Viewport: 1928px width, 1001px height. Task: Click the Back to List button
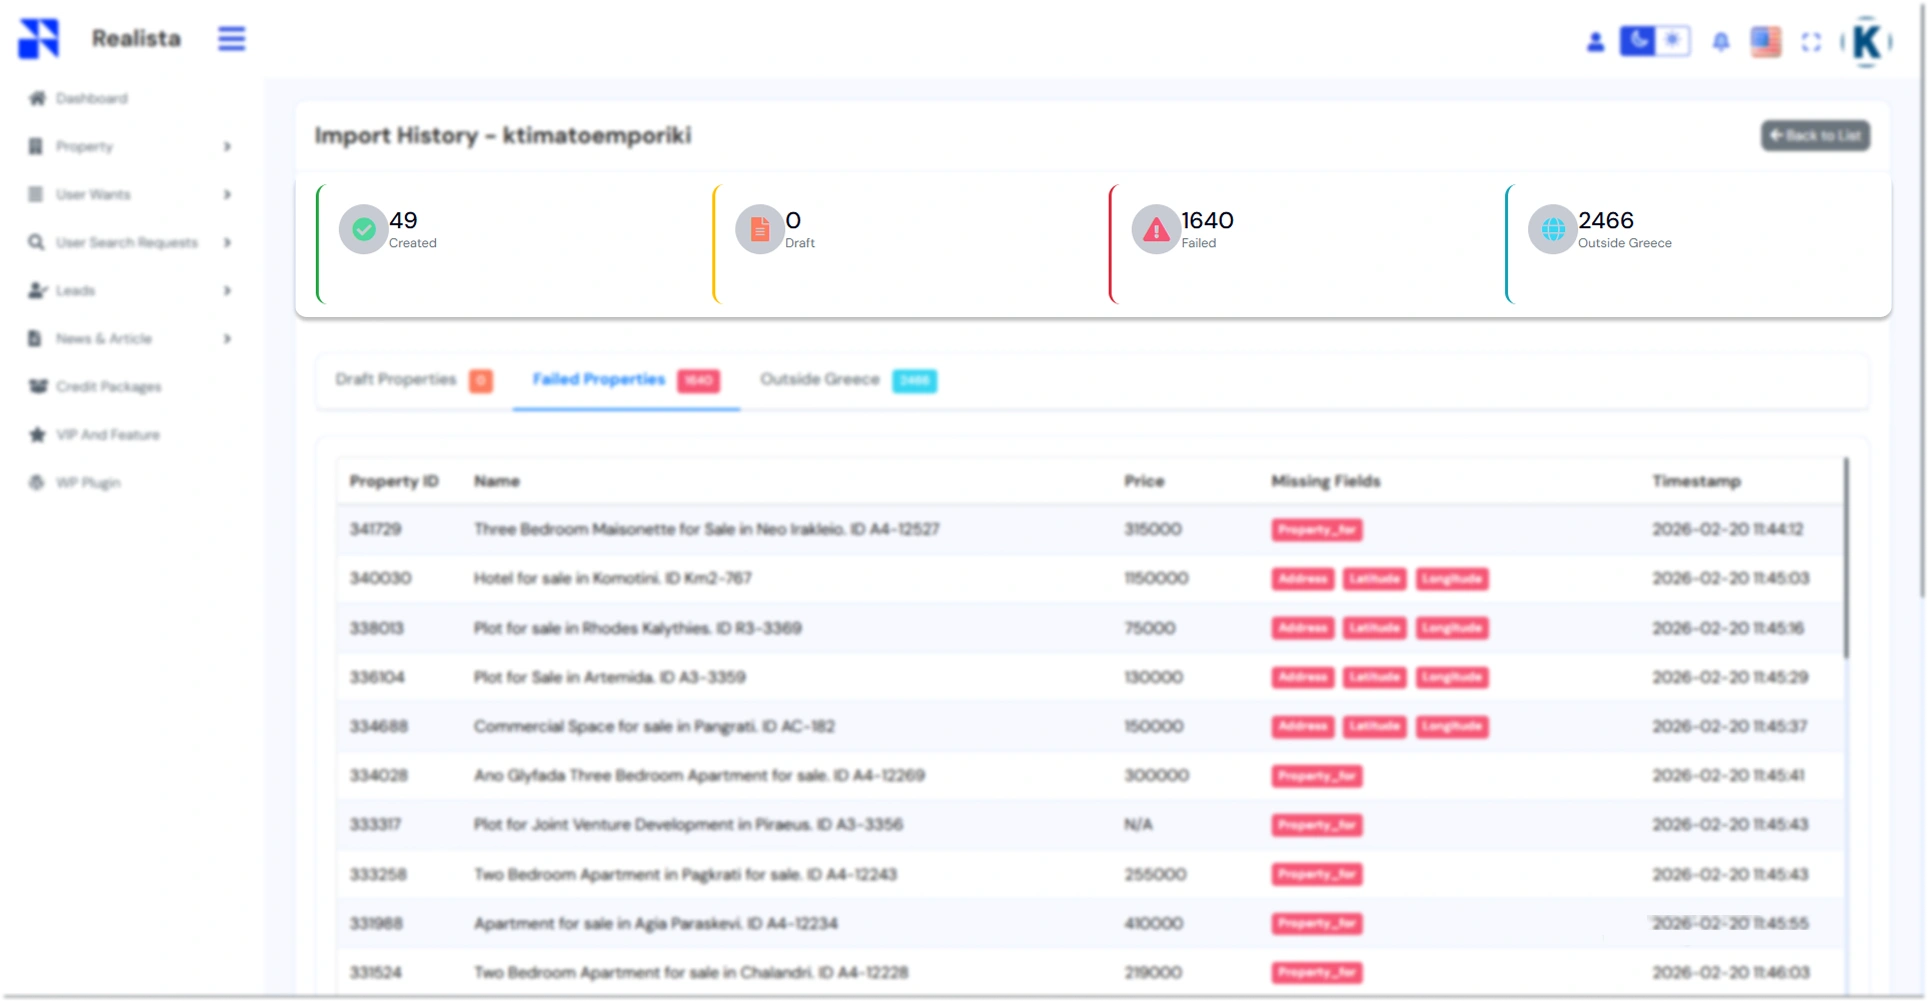pyautogui.click(x=1815, y=135)
